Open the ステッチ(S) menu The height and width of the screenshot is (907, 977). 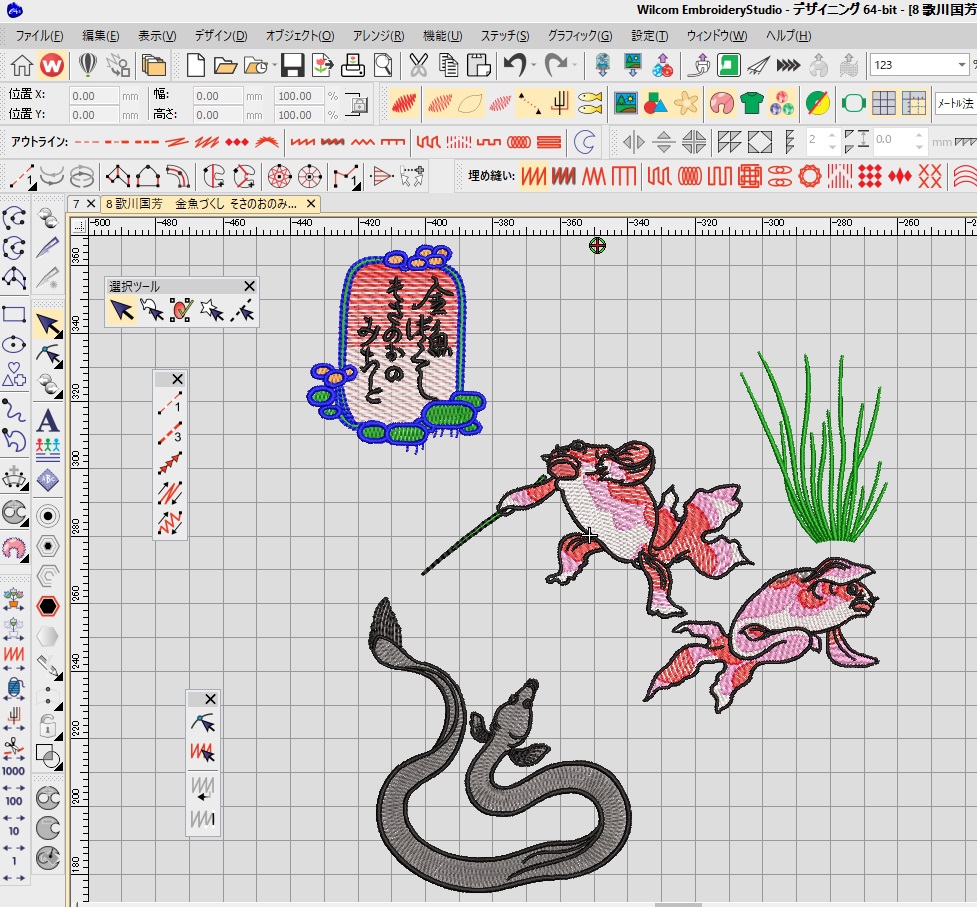pyautogui.click(x=505, y=36)
